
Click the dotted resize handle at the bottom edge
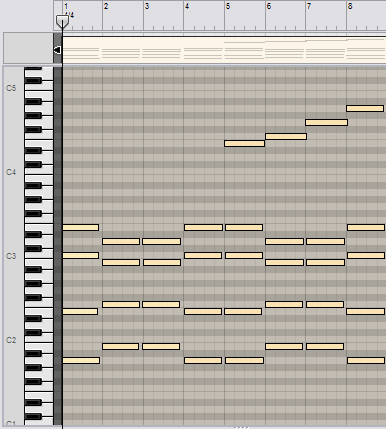click(x=241, y=427)
